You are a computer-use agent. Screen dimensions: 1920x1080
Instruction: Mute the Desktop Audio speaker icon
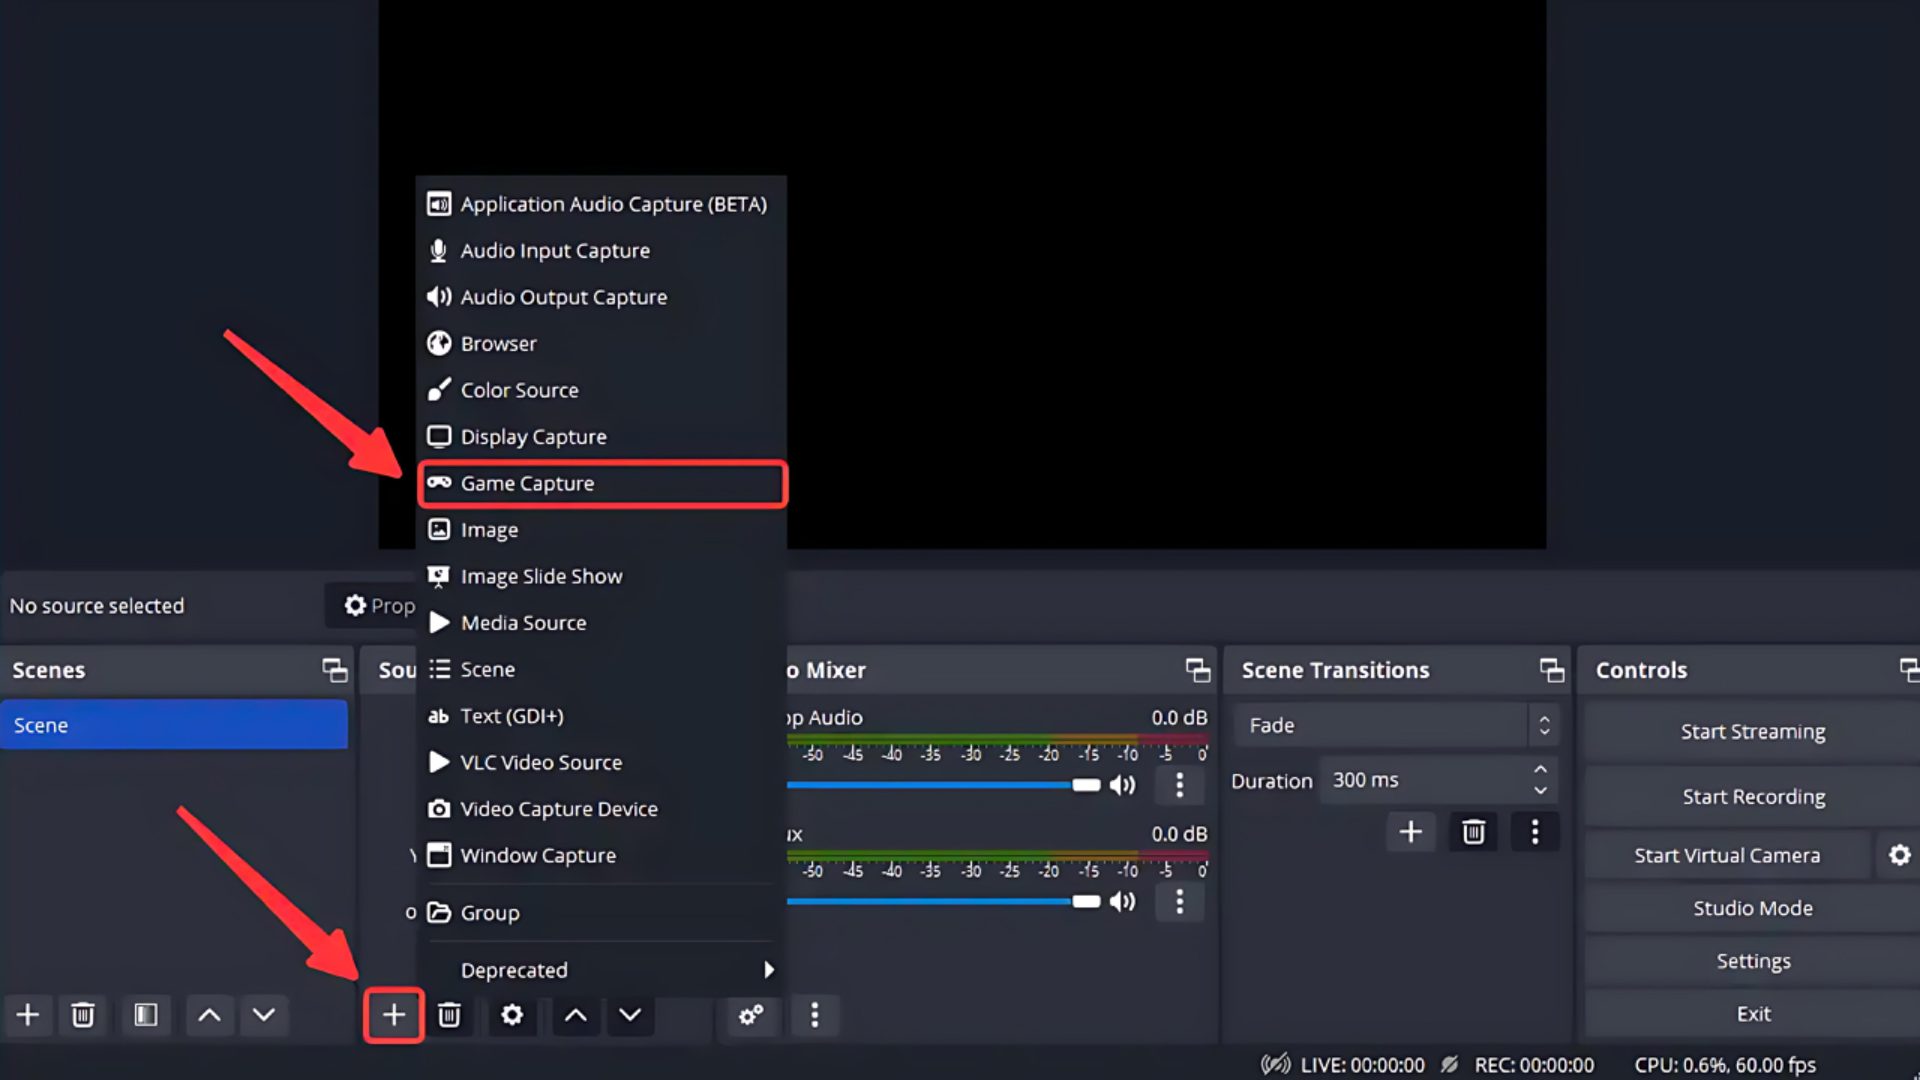1122,785
